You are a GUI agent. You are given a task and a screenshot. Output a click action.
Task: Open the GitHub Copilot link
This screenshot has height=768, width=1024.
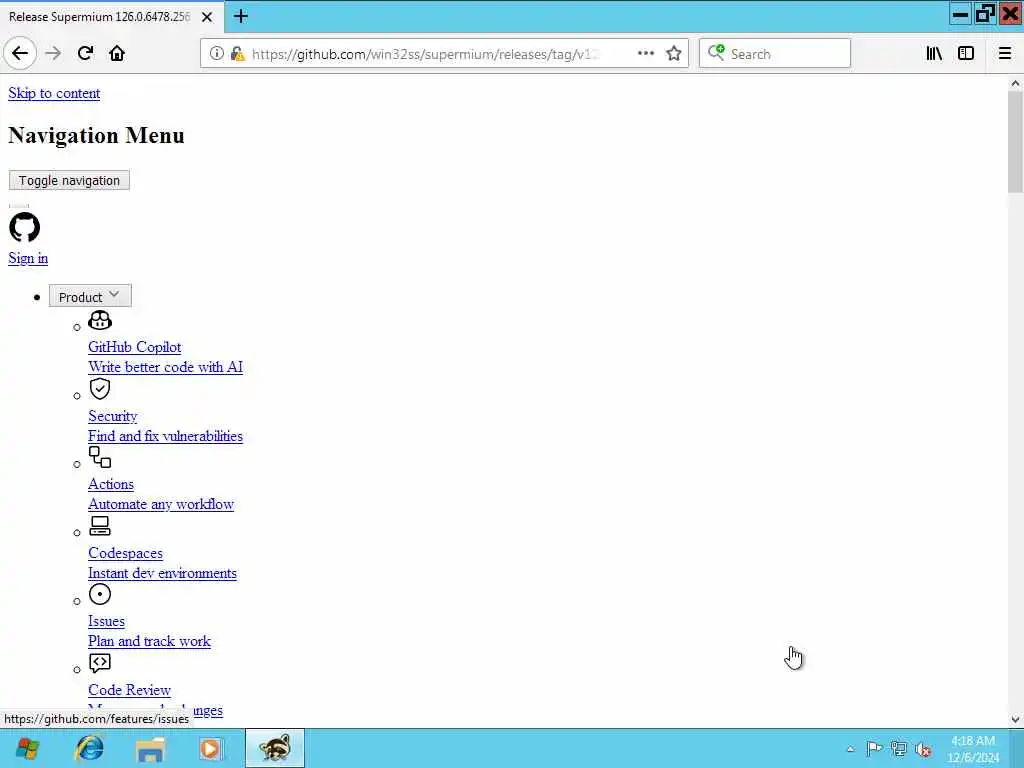(135, 347)
